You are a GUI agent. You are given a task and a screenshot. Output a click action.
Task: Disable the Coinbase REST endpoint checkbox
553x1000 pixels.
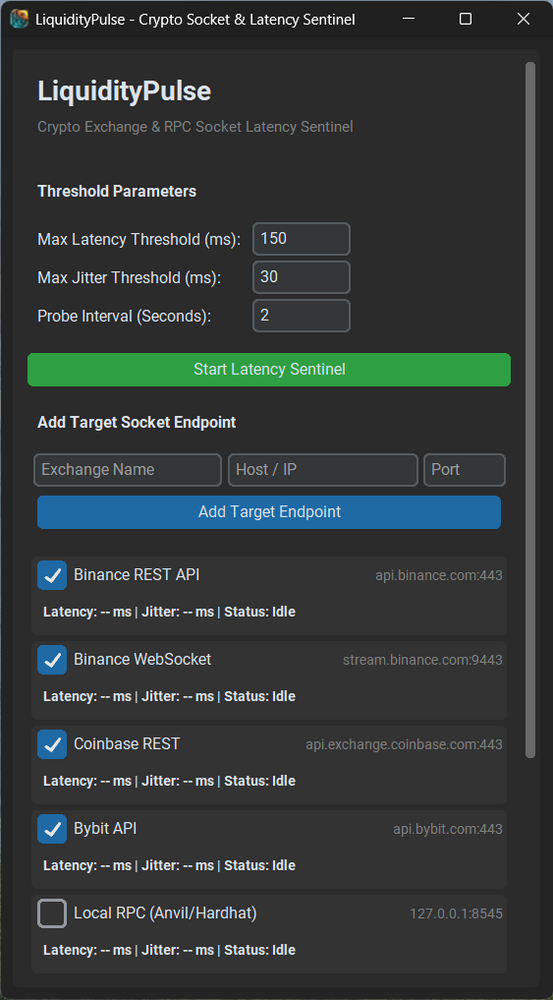[x=52, y=745]
